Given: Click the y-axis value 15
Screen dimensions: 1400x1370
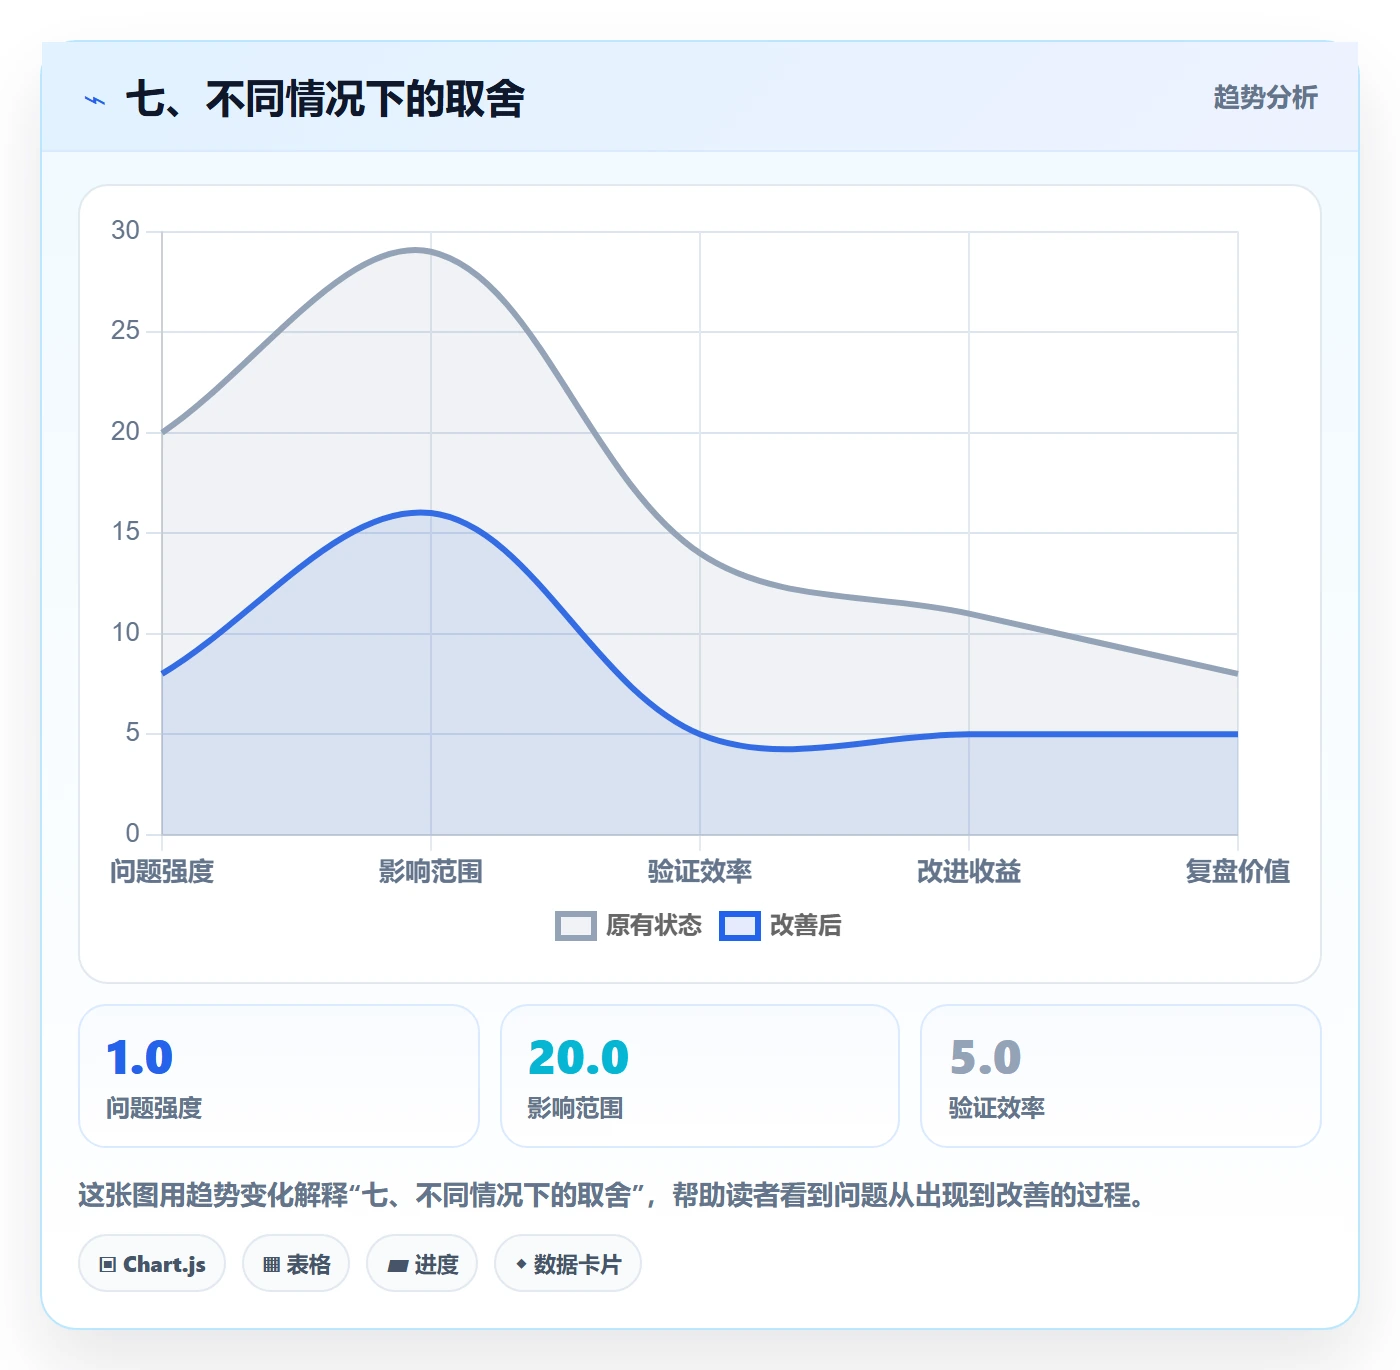Looking at the screenshot, I should tap(125, 532).
